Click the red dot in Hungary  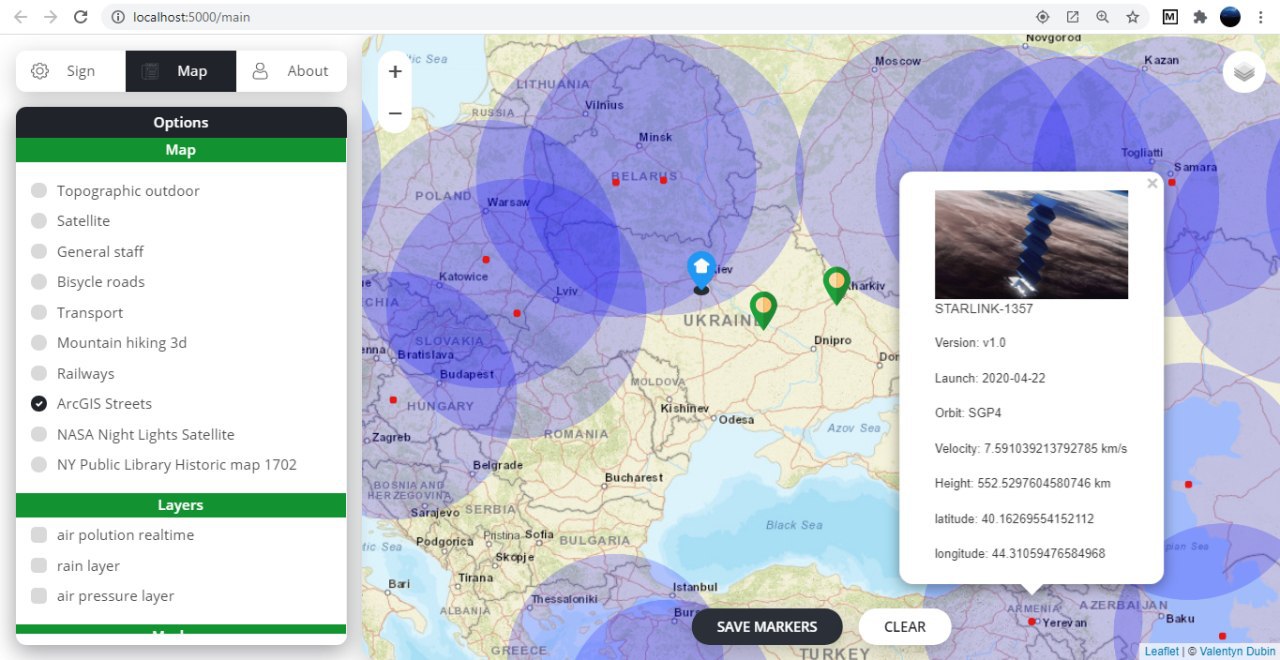click(393, 400)
